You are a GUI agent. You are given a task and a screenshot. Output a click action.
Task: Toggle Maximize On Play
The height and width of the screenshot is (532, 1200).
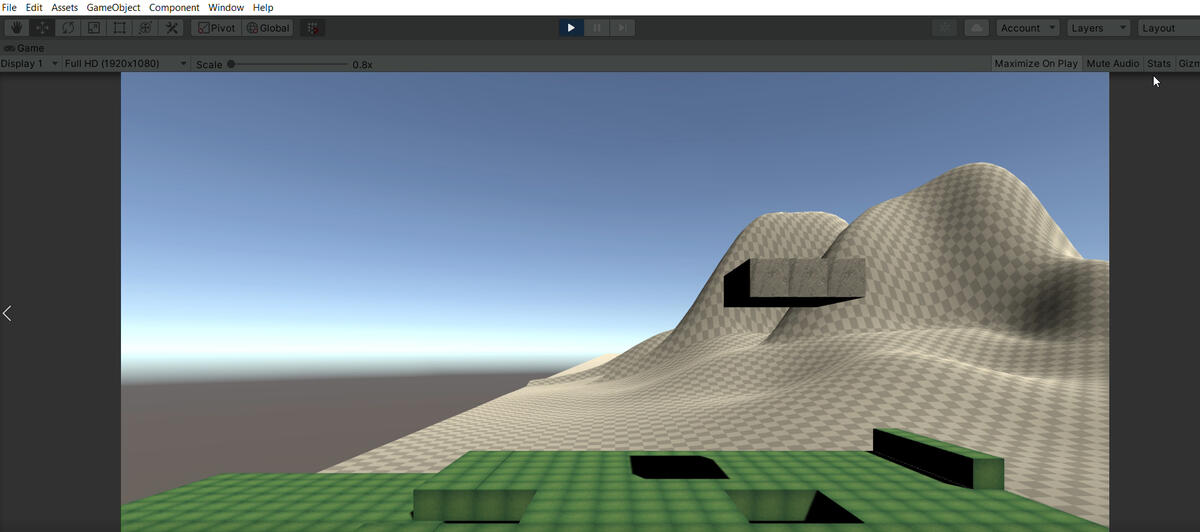[x=1036, y=64]
